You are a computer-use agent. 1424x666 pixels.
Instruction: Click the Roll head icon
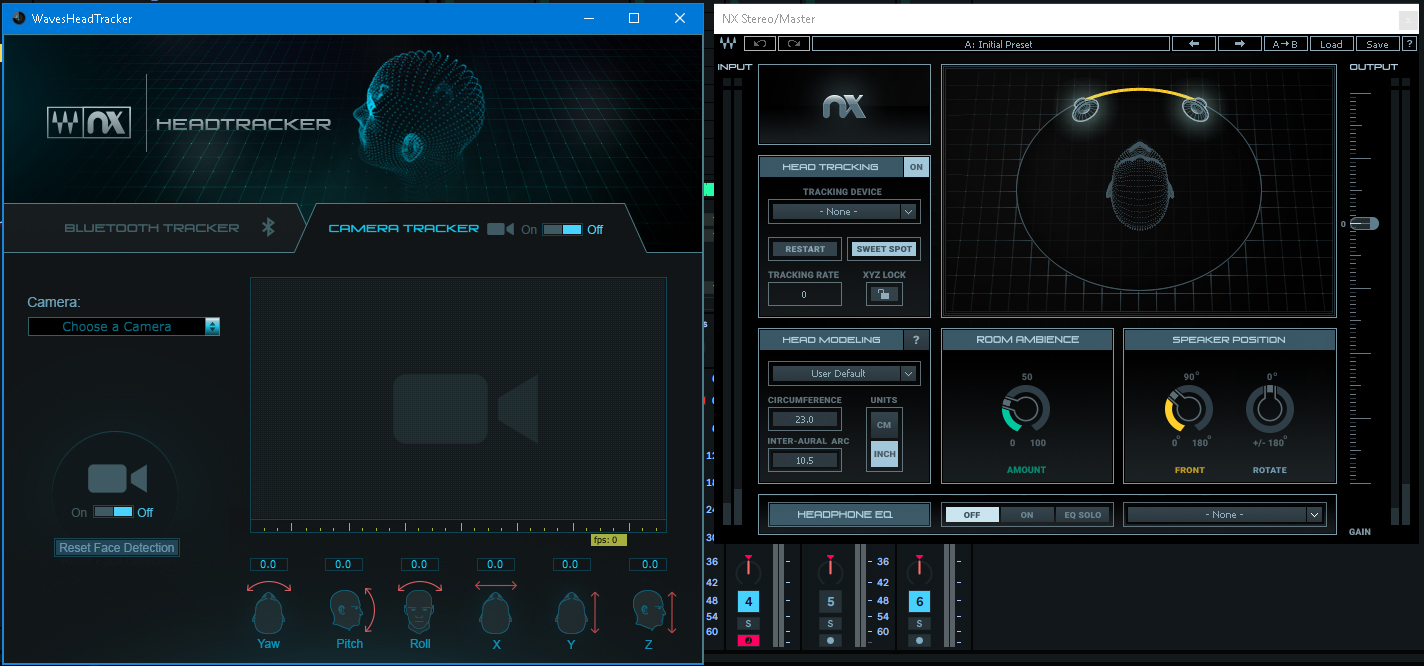[x=420, y=610]
